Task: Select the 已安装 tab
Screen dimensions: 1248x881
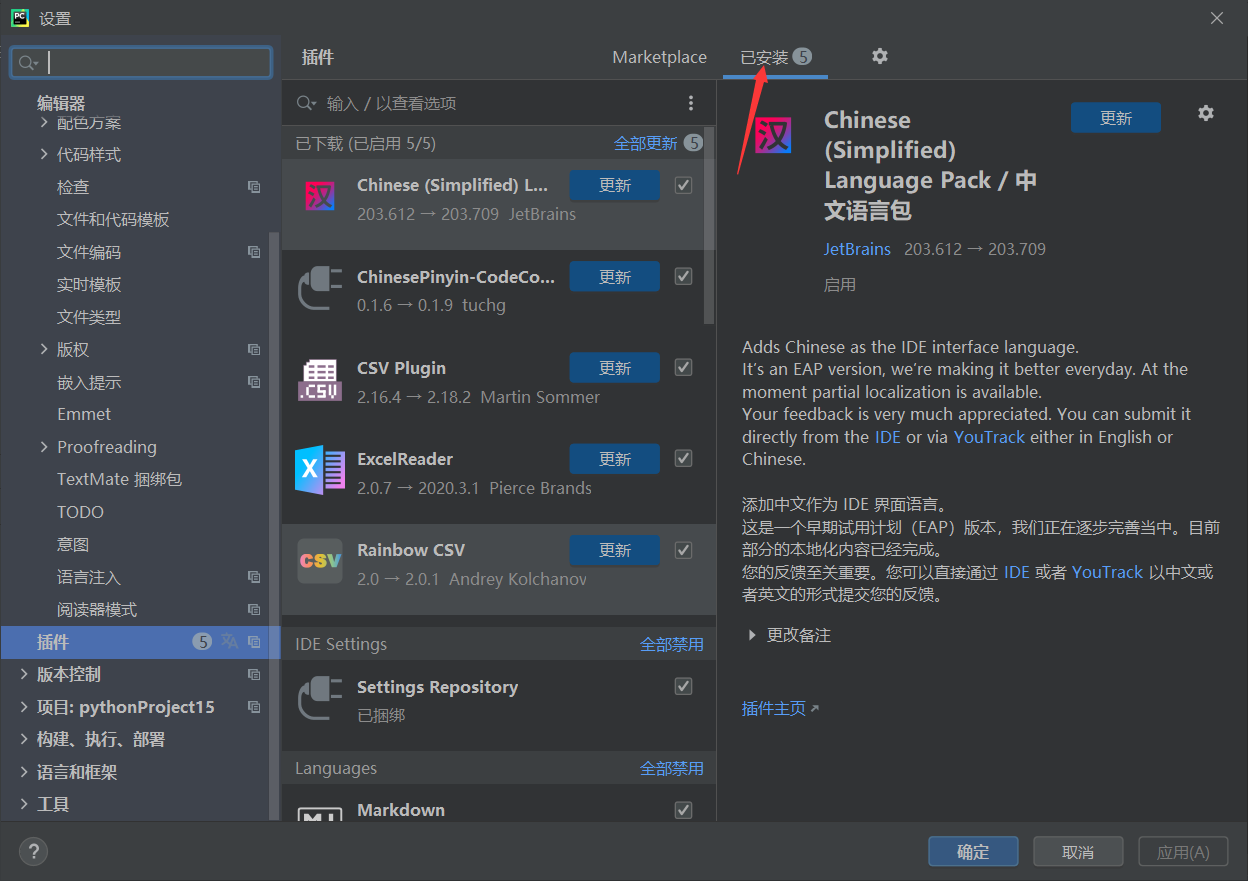Action: [x=775, y=57]
